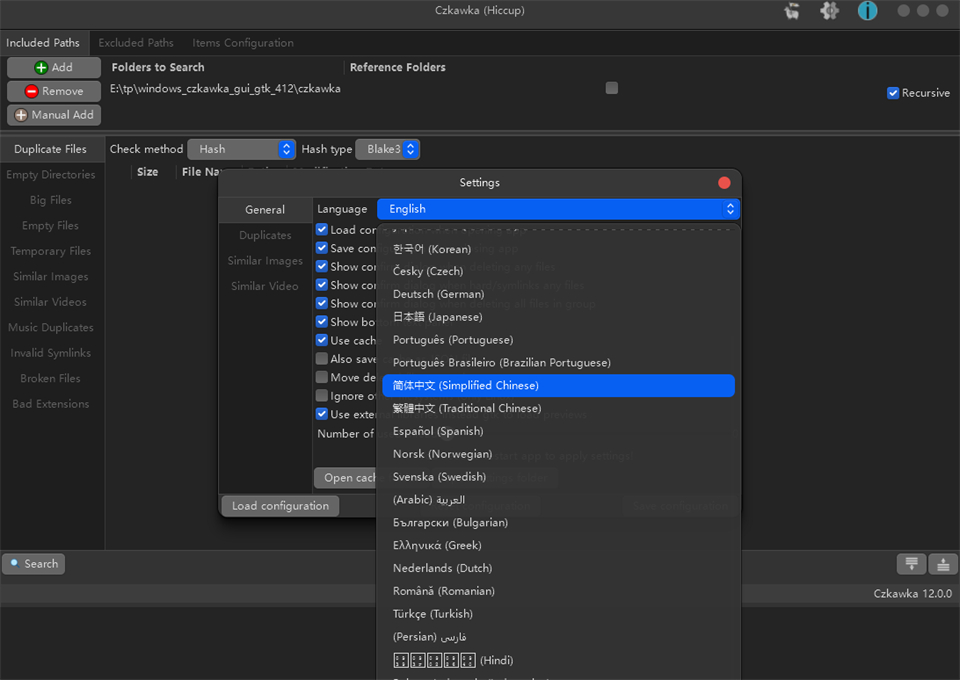The image size is (960, 680).
Task: Pick Norsk (Norwegian) language
Action: click(x=558, y=454)
